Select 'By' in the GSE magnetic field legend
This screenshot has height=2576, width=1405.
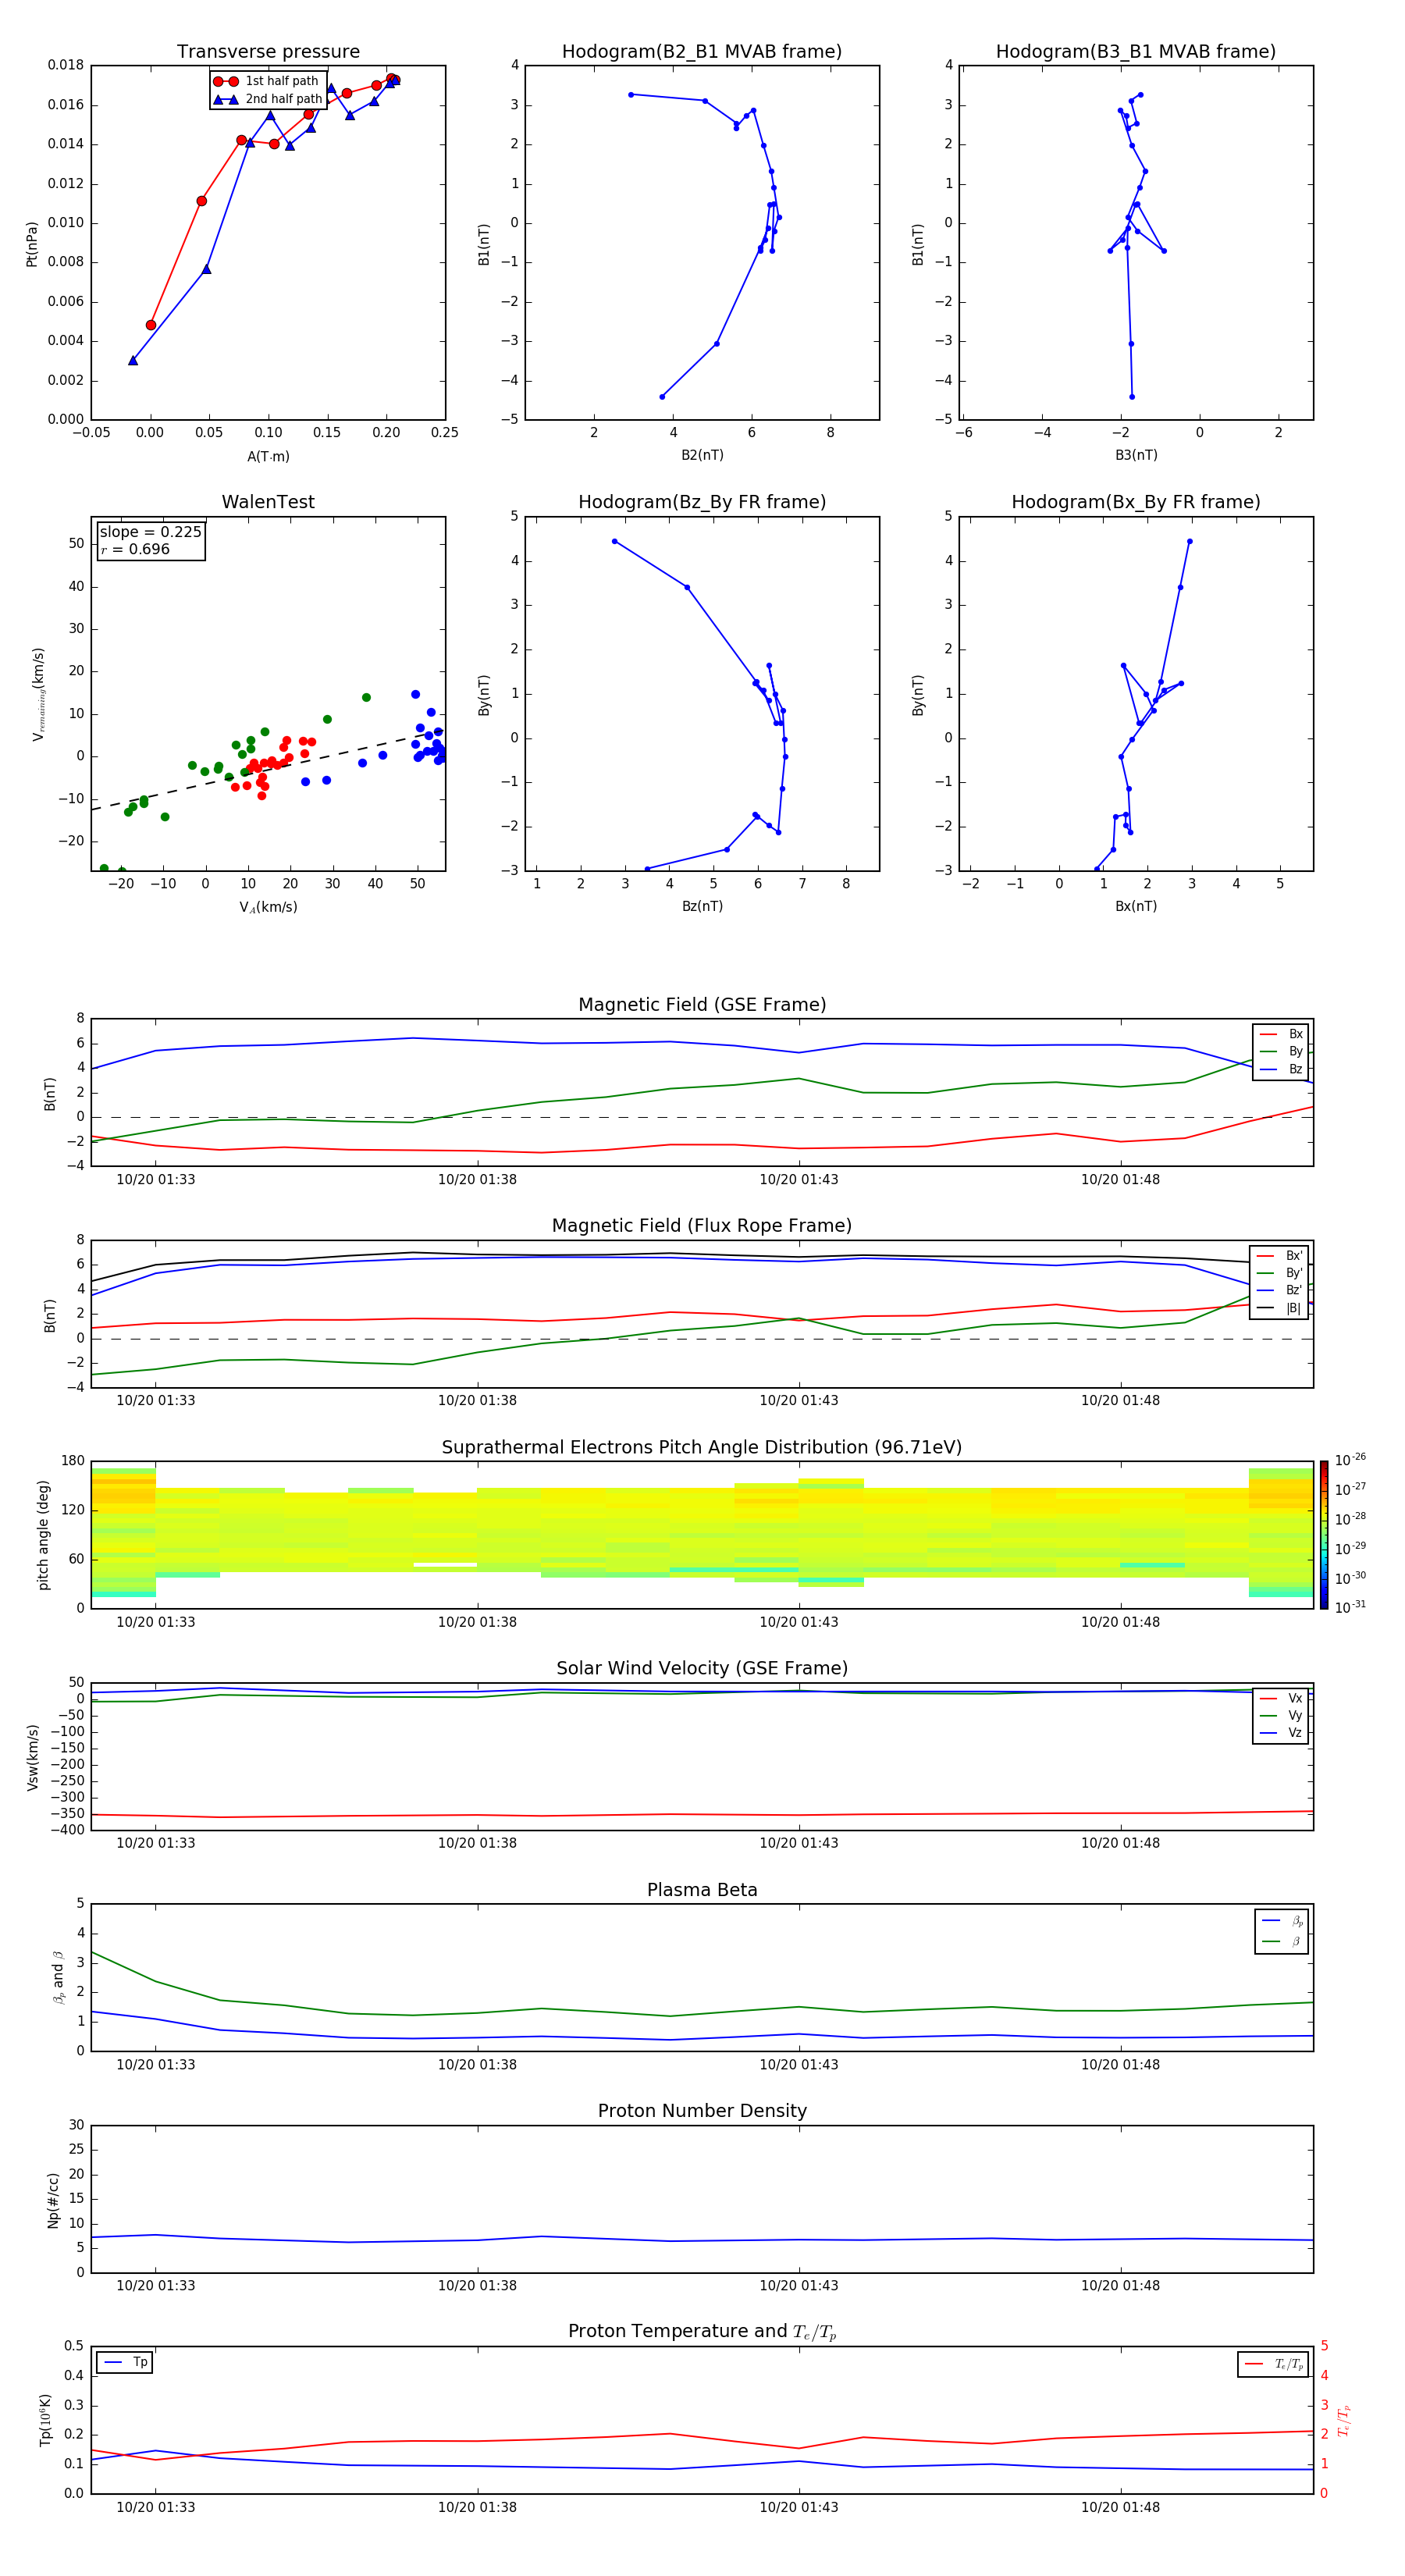(x=1281, y=1051)
